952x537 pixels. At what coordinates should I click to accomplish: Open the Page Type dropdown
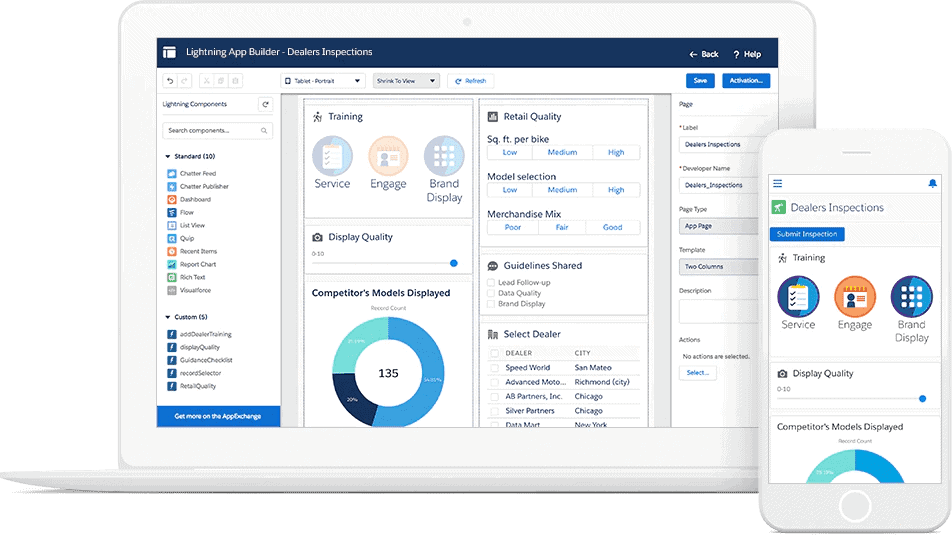pos(719,226)
